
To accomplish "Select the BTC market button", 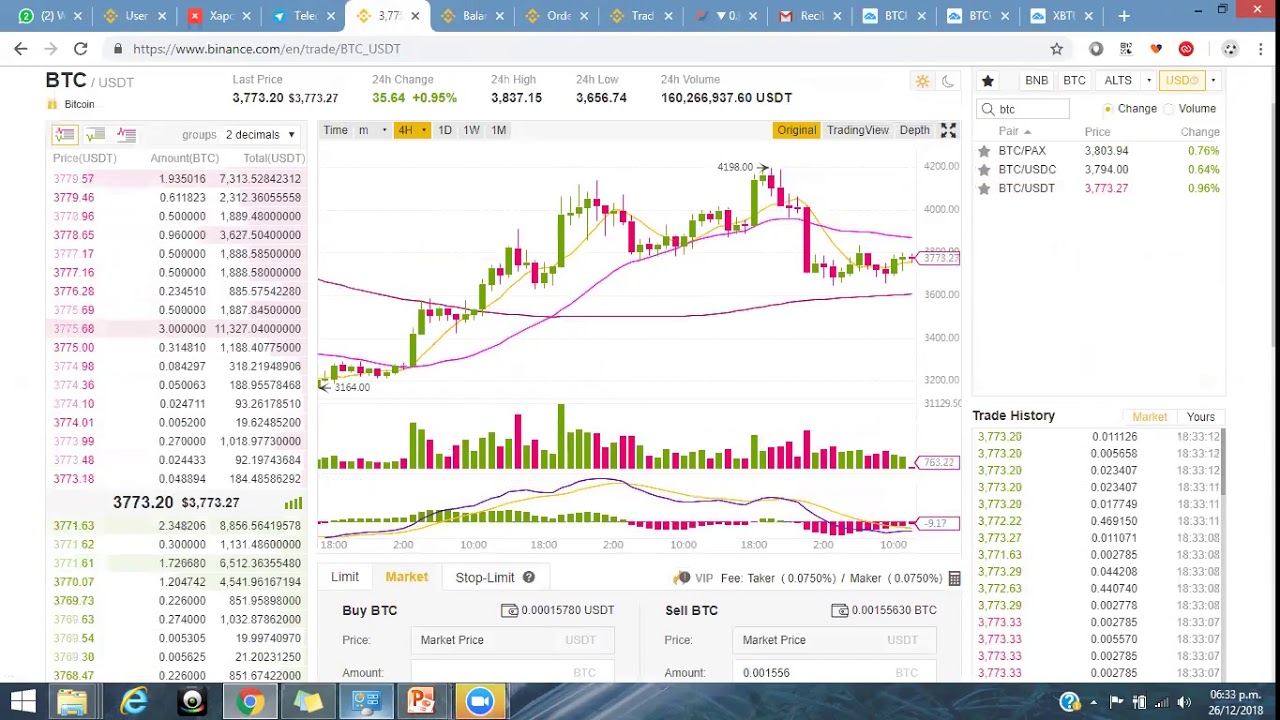I will [x=1074, y=81].
